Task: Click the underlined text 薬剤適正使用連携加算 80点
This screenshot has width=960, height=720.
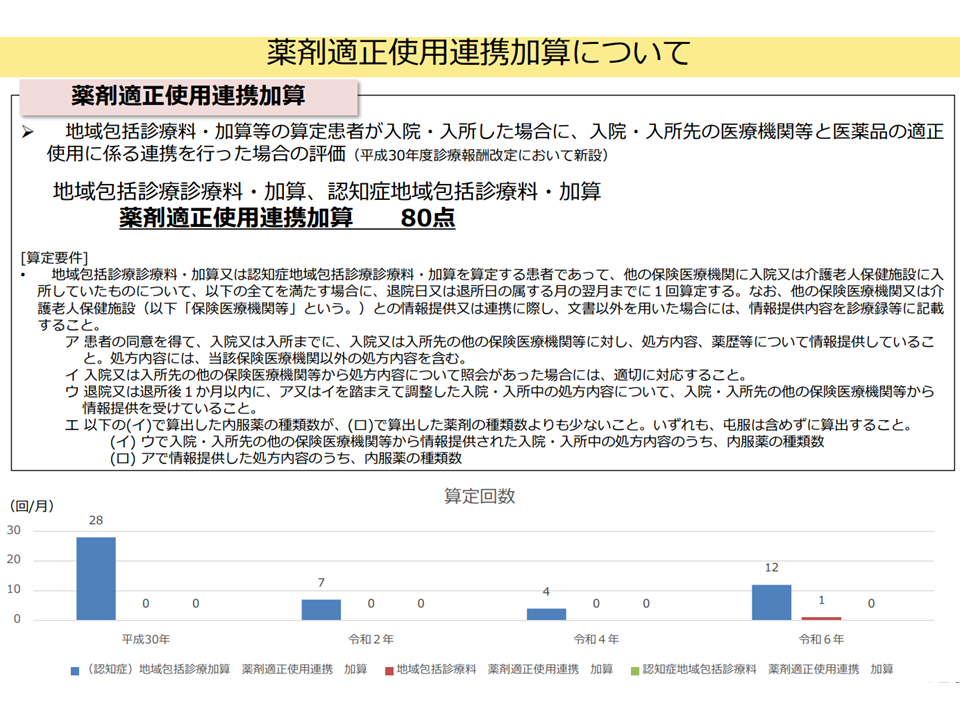Action: coord(287,218)
